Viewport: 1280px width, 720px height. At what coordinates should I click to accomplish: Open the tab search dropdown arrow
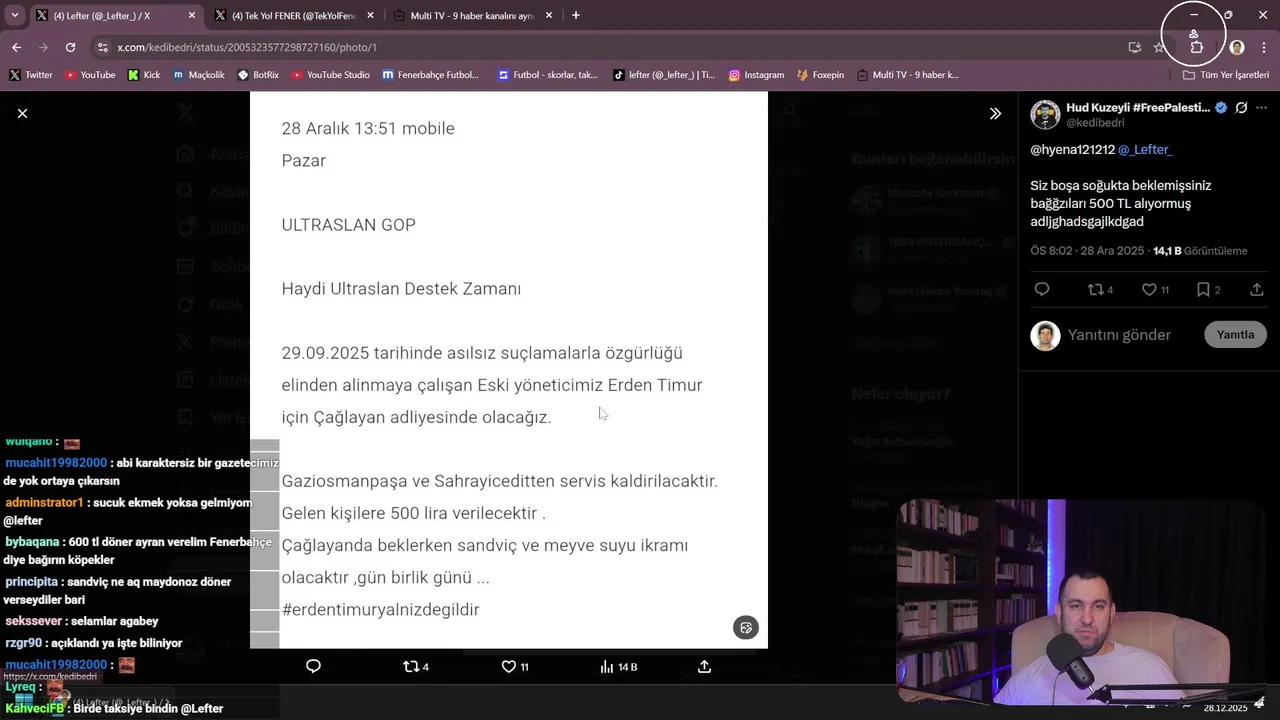point(14,16)
